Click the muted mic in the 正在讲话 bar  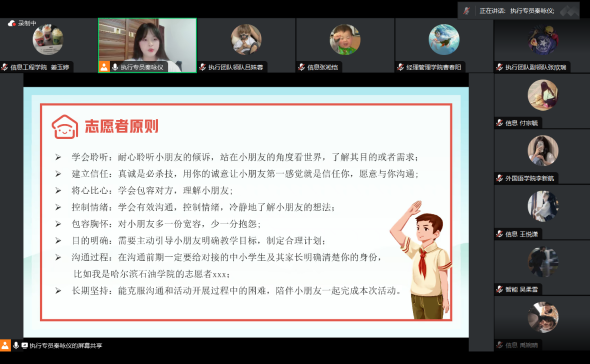point(467,11)
